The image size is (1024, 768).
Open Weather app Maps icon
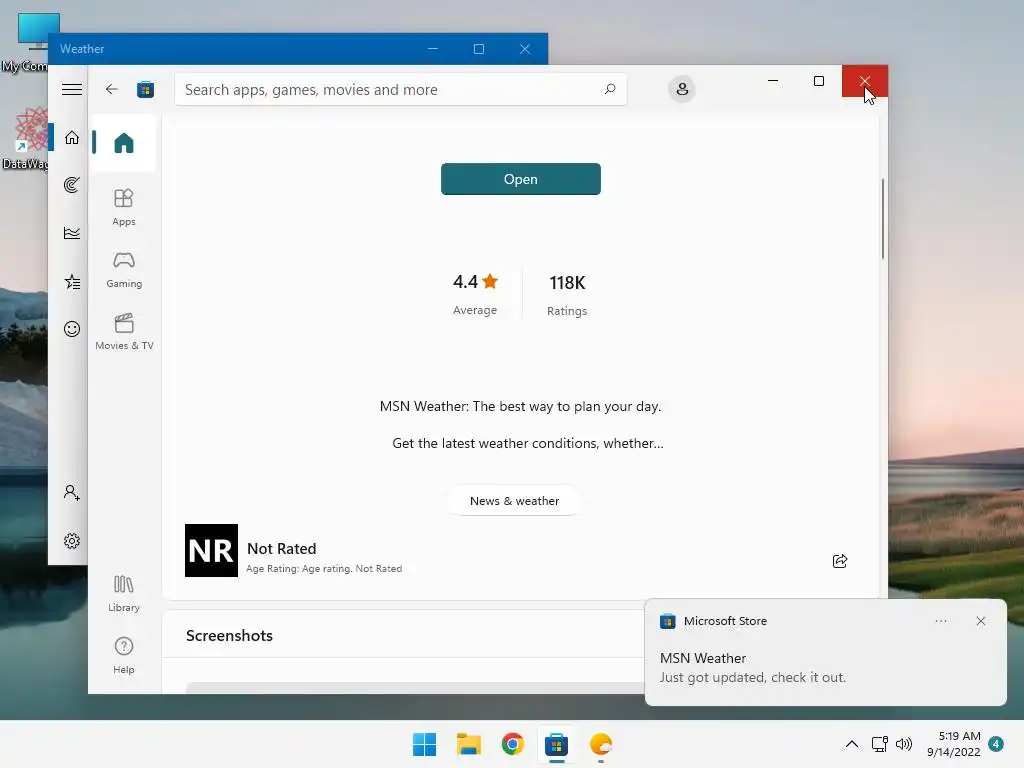(72, 185)
